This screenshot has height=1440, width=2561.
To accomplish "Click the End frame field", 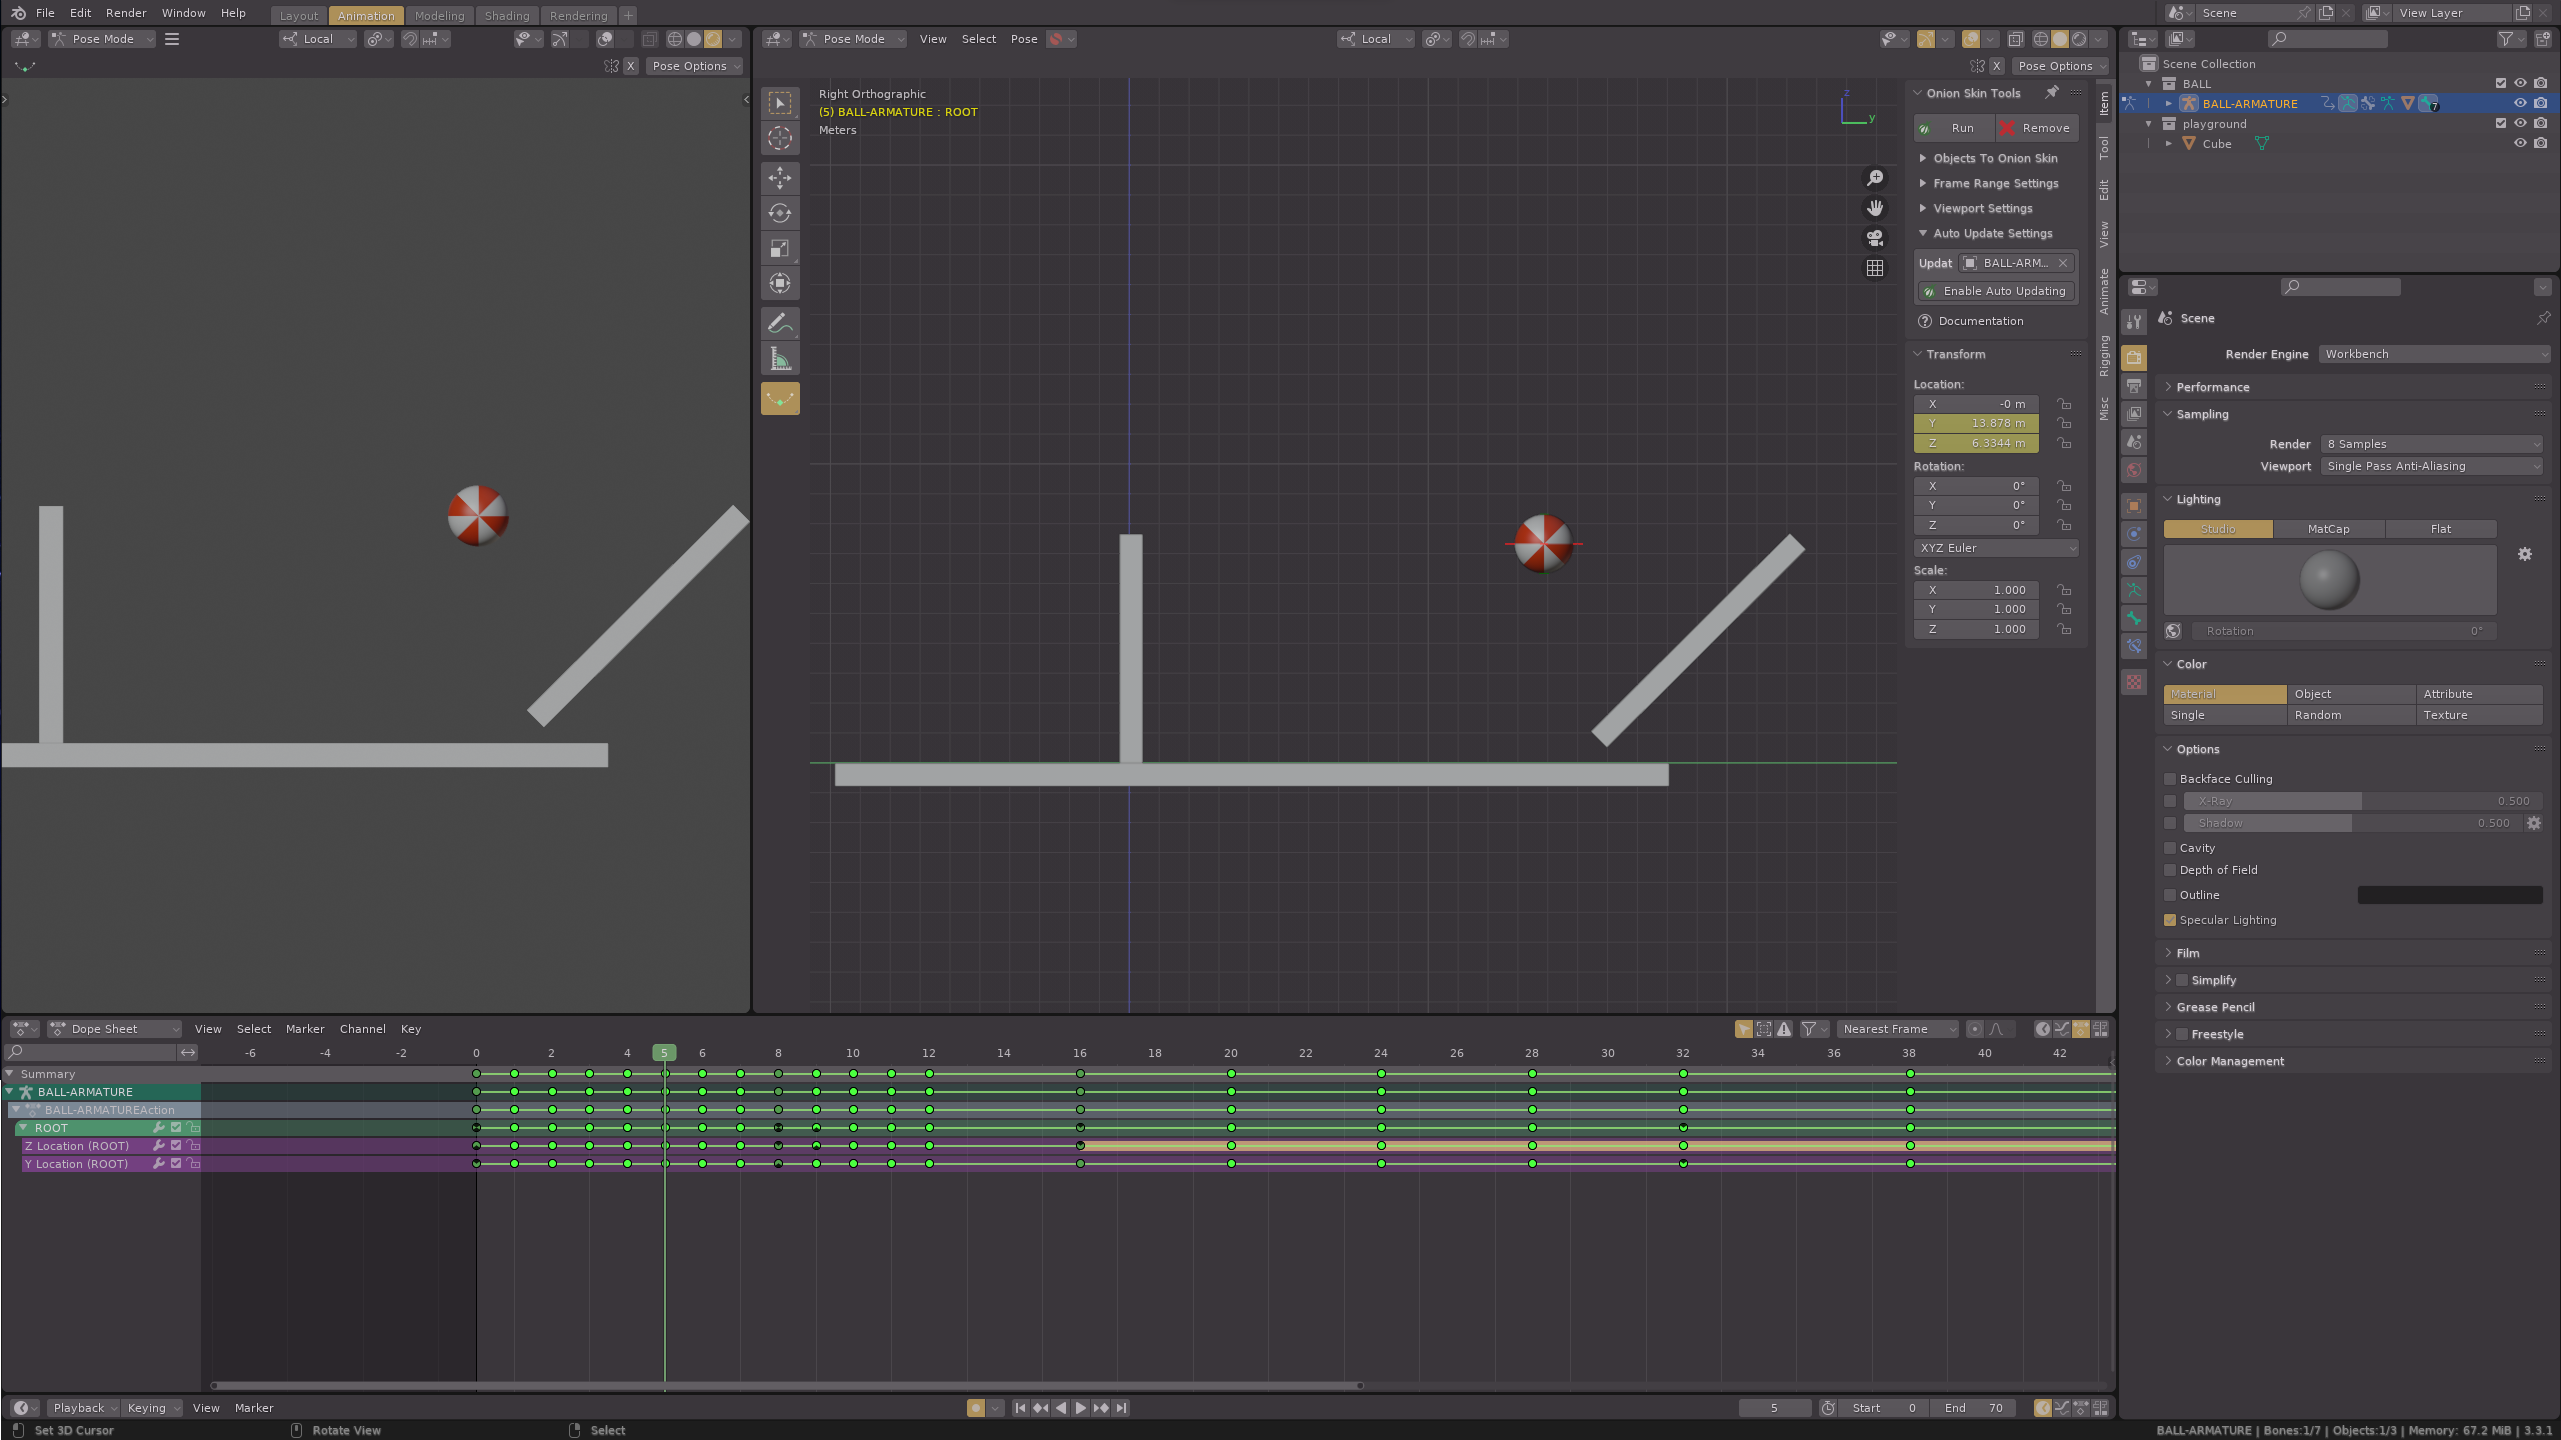I will pos(1975,1408).
